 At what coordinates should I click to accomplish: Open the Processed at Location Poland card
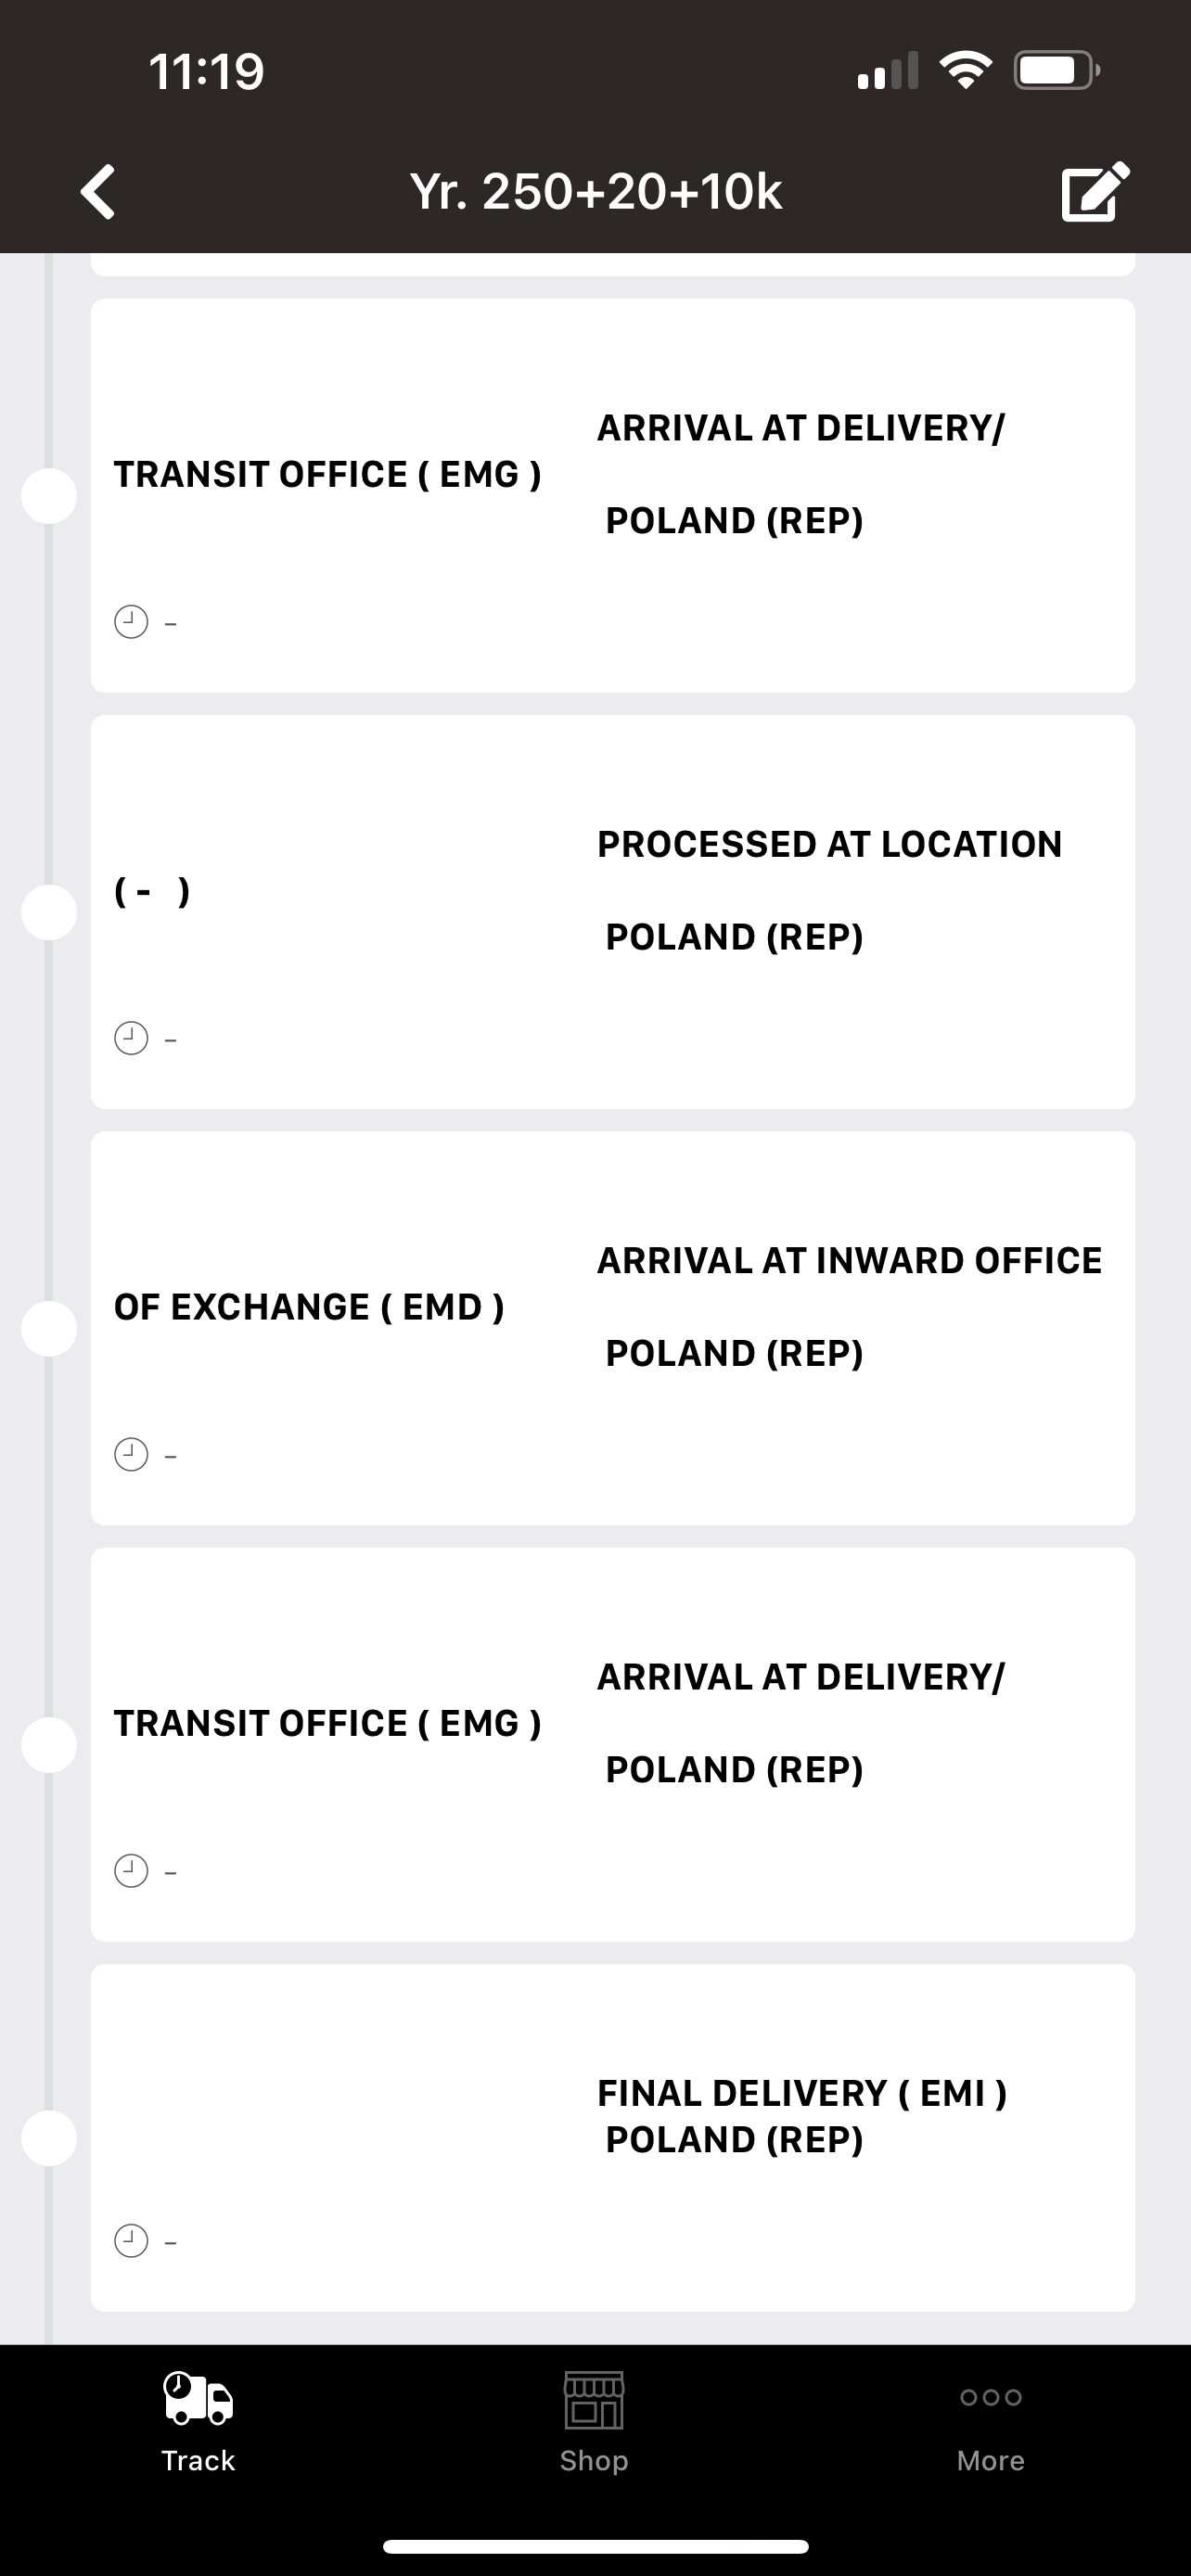[613, 912]
